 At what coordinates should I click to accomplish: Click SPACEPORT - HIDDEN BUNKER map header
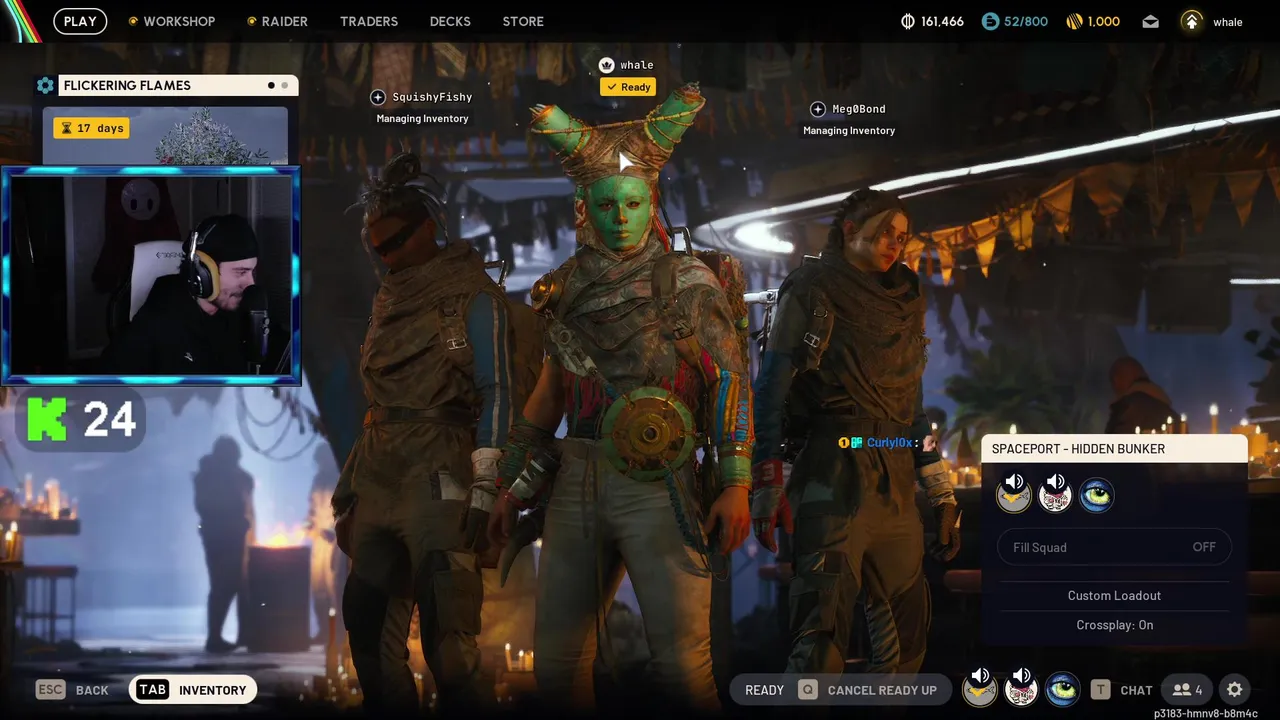[1114, 449]
